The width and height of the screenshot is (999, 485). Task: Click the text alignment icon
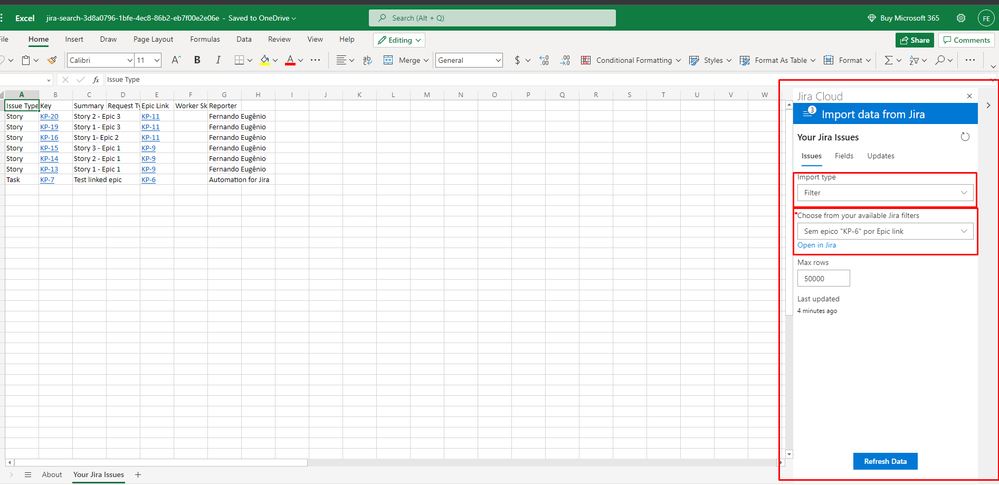pyautogui.click(x=341, y=60)
